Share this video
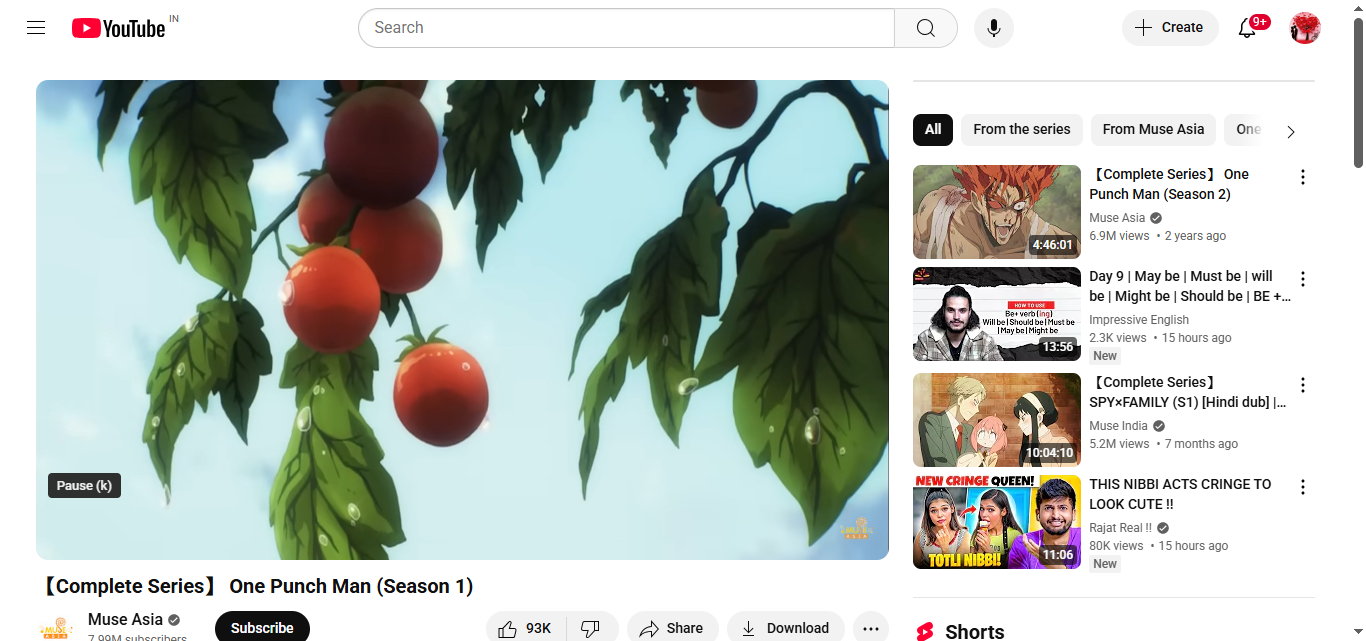The image size is (1366, 641). [x=672, y=628]
